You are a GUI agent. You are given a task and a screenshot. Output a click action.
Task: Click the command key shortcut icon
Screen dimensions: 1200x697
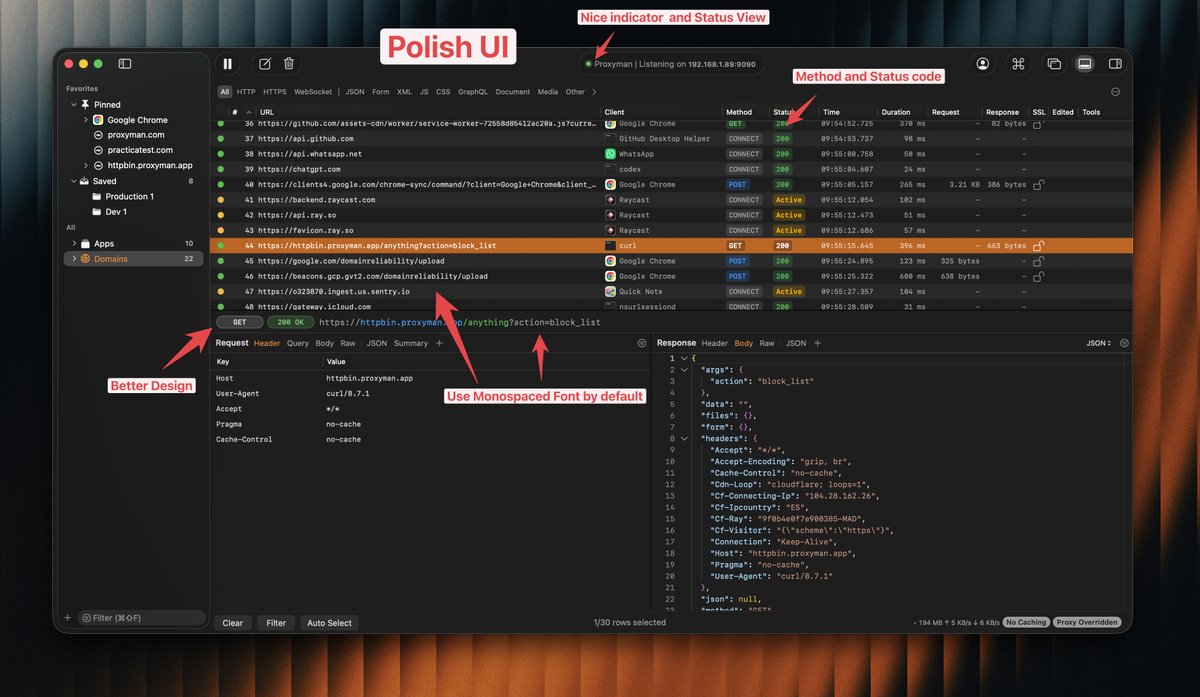pos(1018,64)
